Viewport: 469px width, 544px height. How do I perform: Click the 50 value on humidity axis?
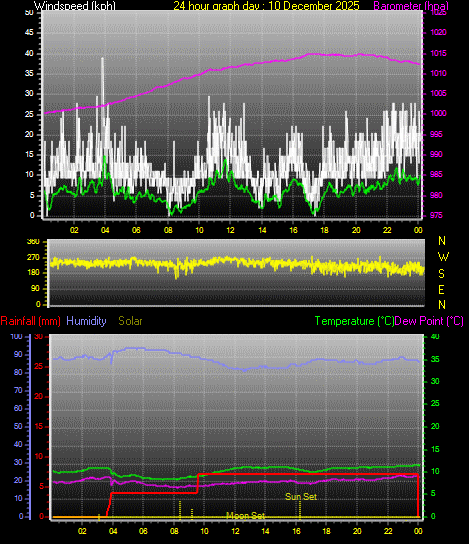[x=18, y=426]
